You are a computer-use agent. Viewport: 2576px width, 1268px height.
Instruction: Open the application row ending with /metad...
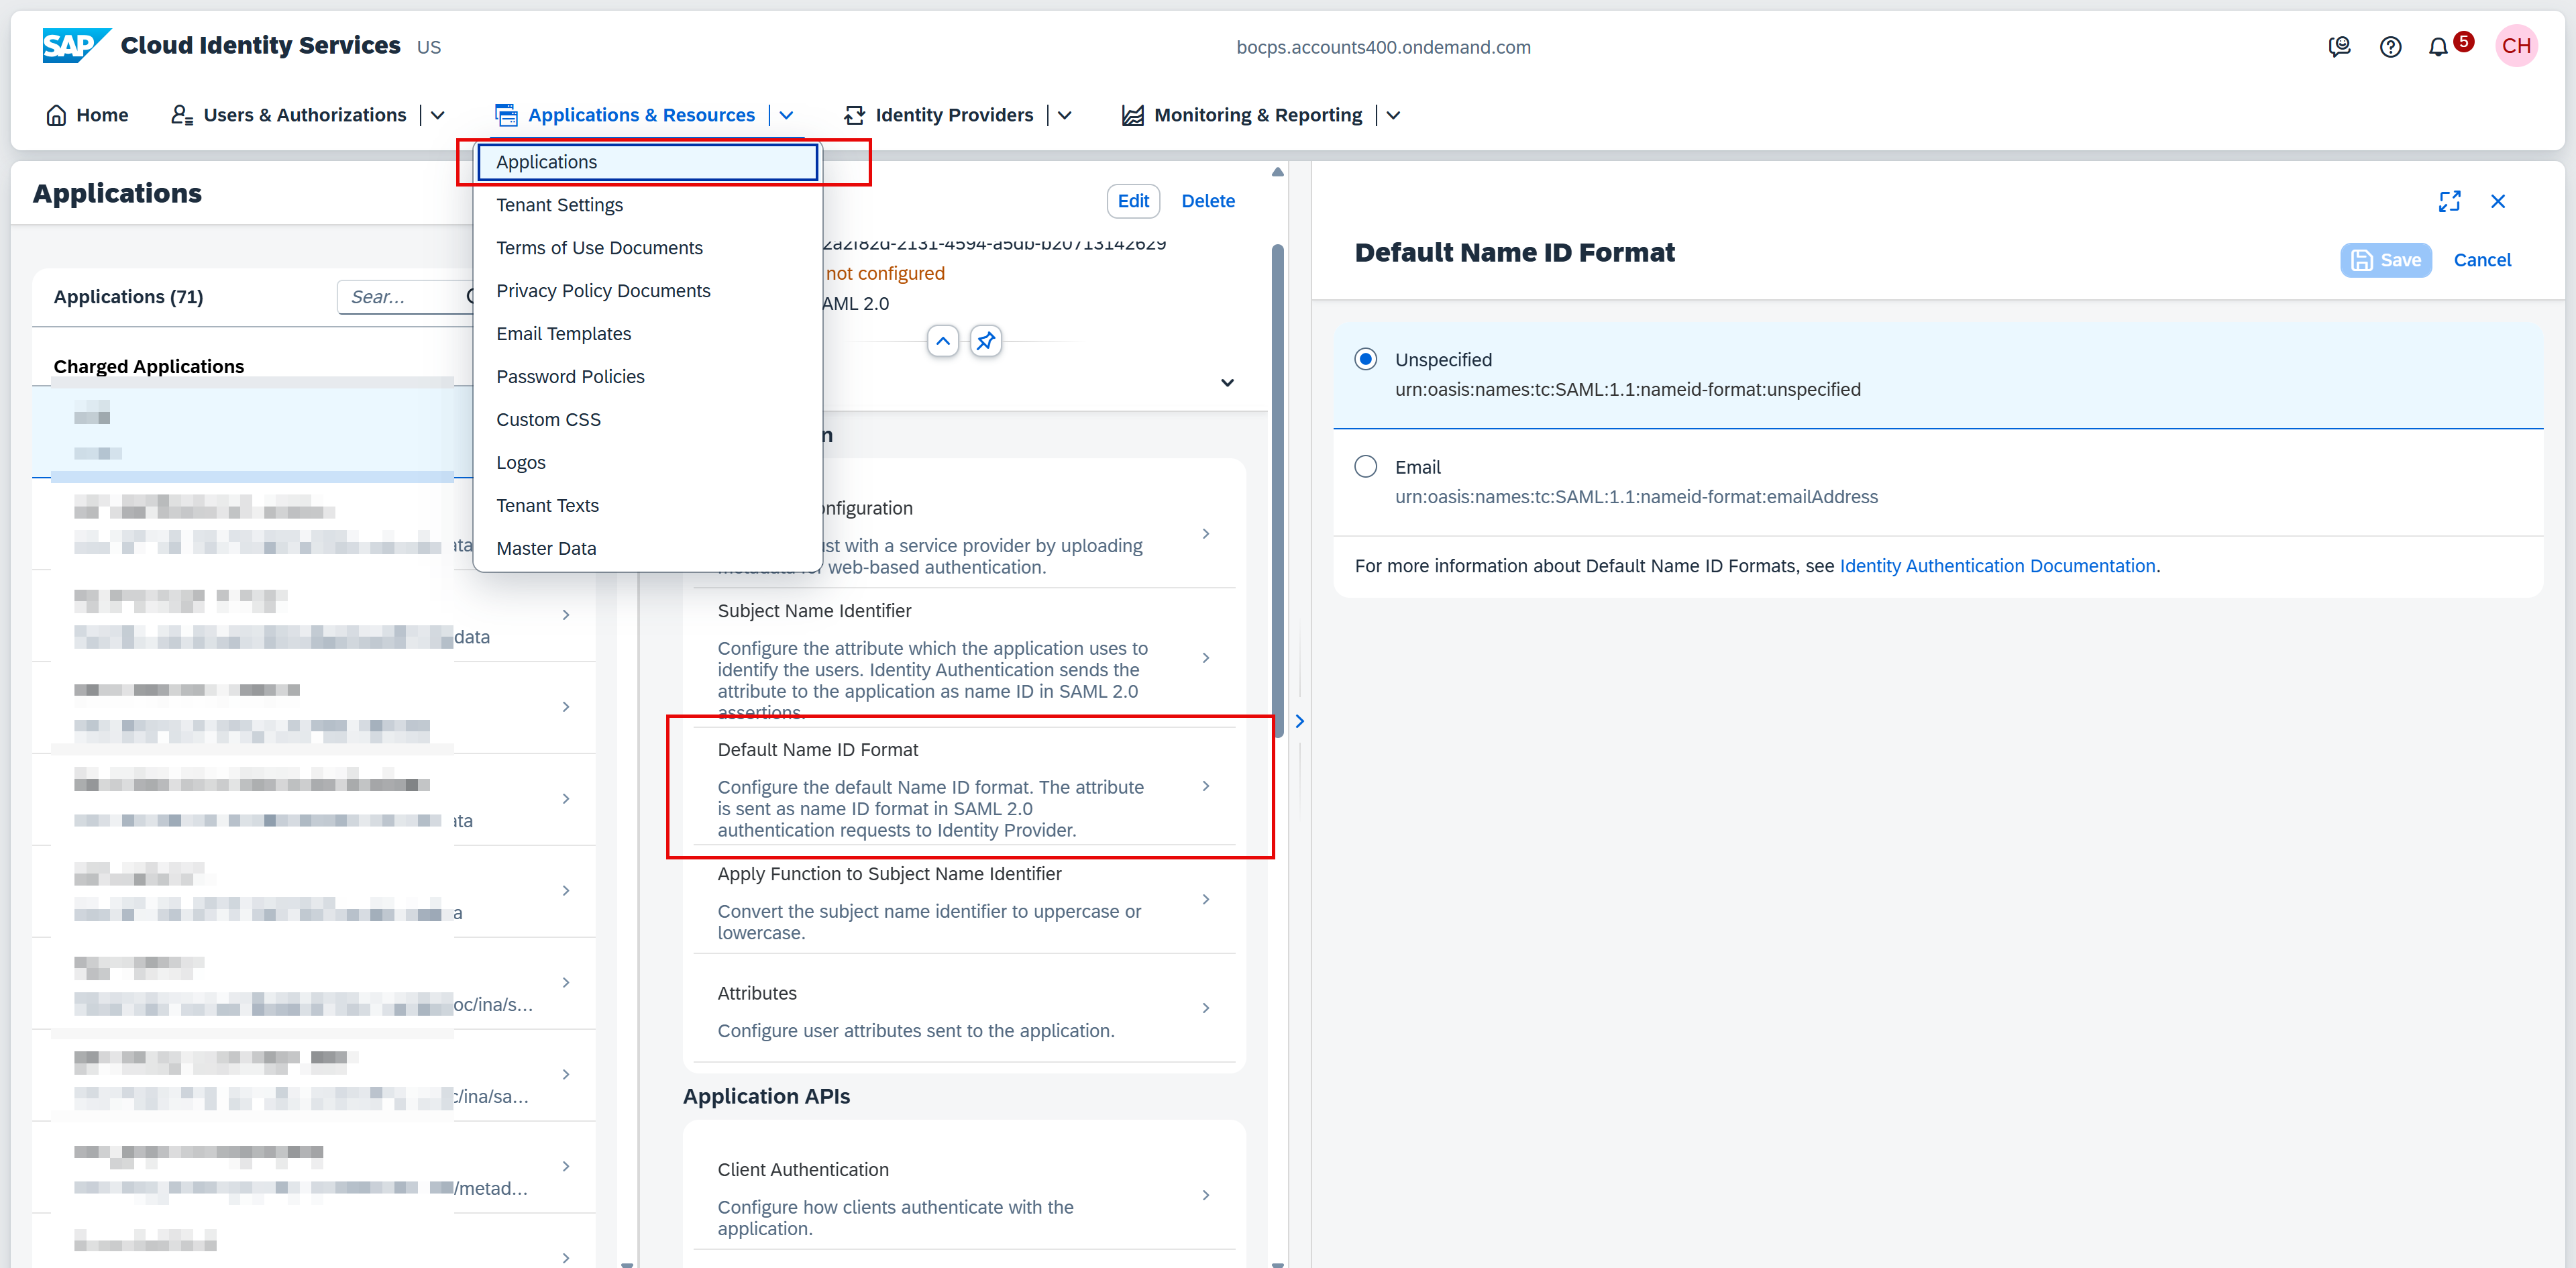tap(314, 1167)
